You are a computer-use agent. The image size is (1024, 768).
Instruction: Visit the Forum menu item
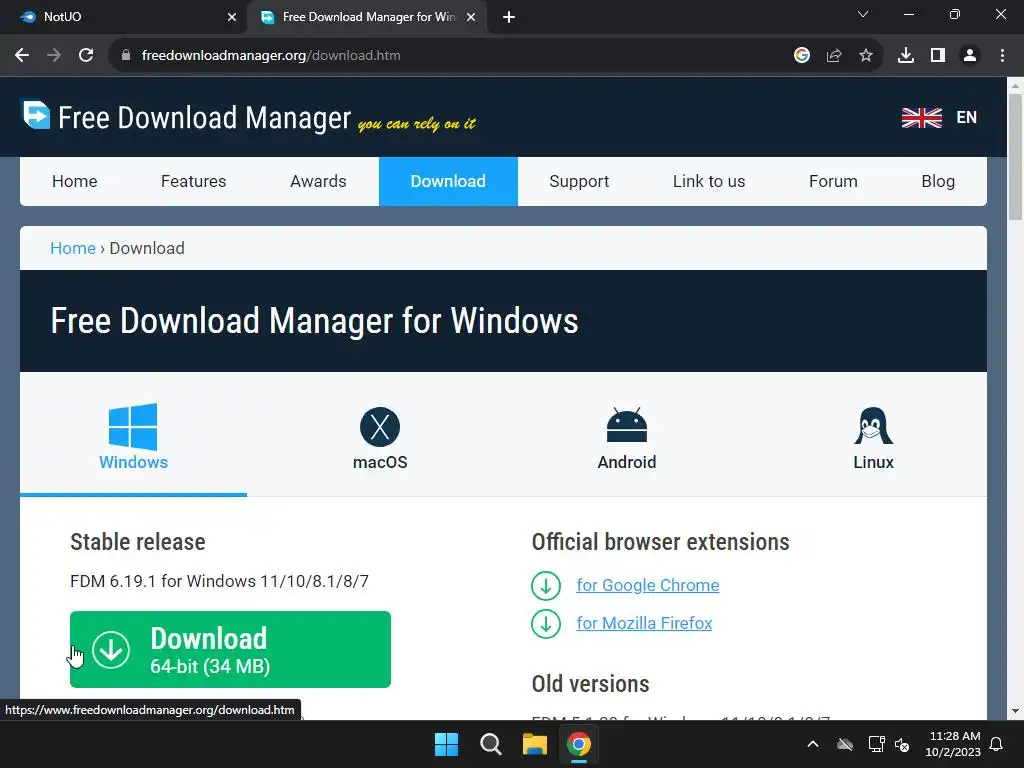coord(833,182)
